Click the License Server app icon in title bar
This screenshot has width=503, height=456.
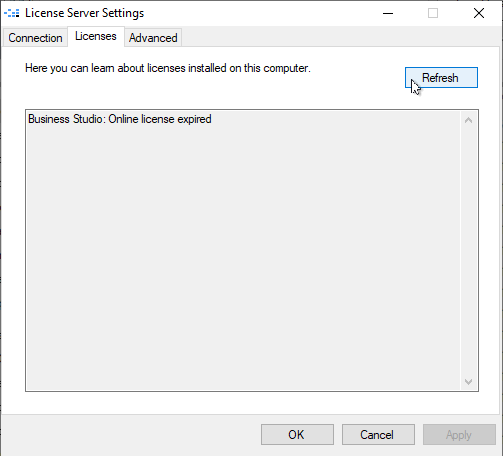(x=12, y=13)
